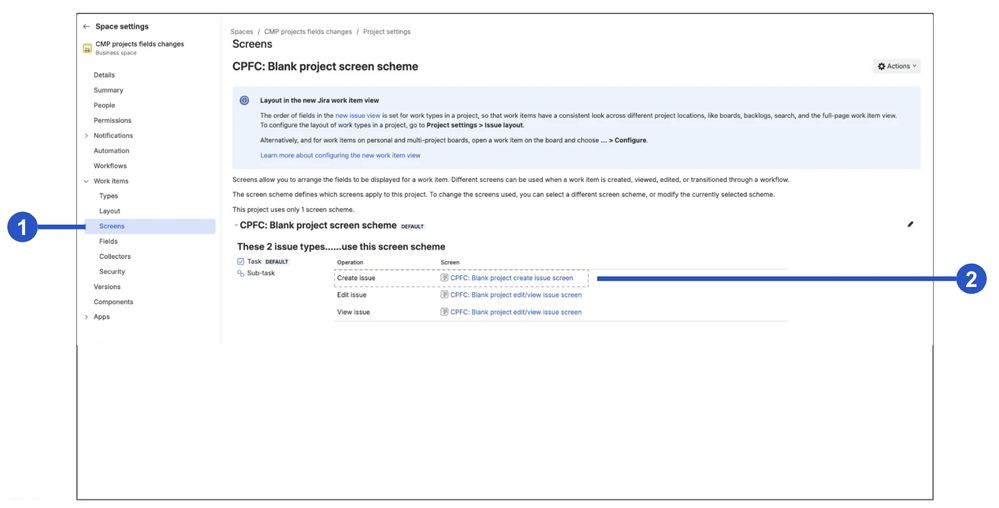The height and width of the screenshot is (508, 999).
Task: Click the screen icon in the Edit issue row
Action: coord(444,295)
